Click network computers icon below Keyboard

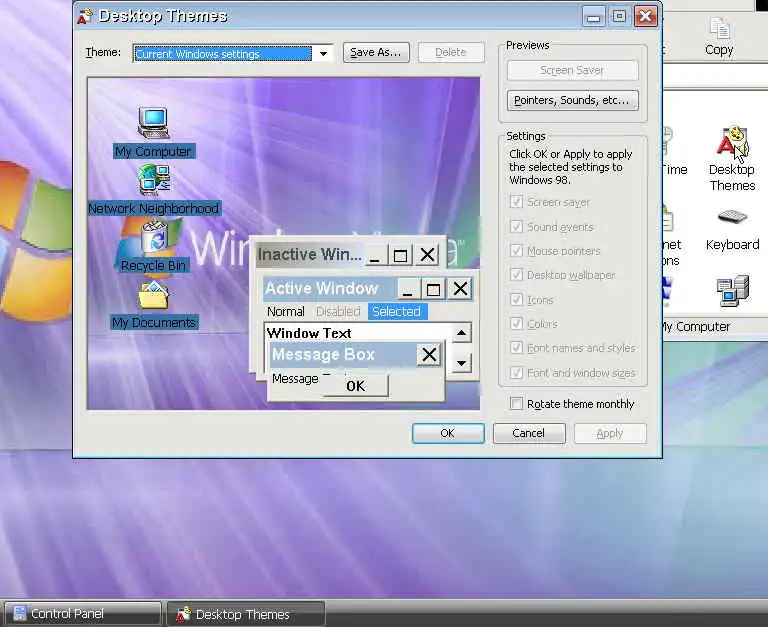click(732, 291)
